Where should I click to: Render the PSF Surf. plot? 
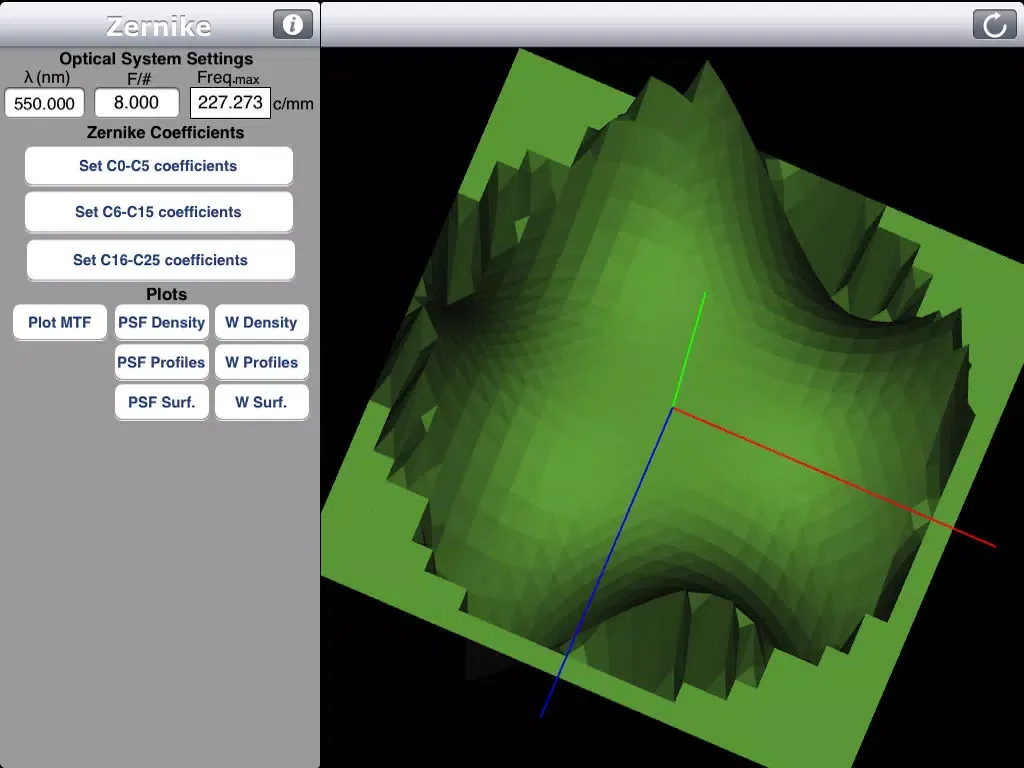click(x=162, y=402)
